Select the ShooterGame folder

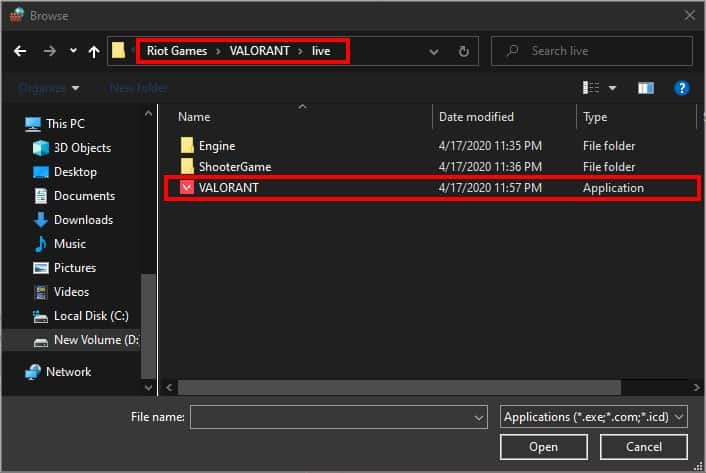pyautogui.click(x=235, y=167)
